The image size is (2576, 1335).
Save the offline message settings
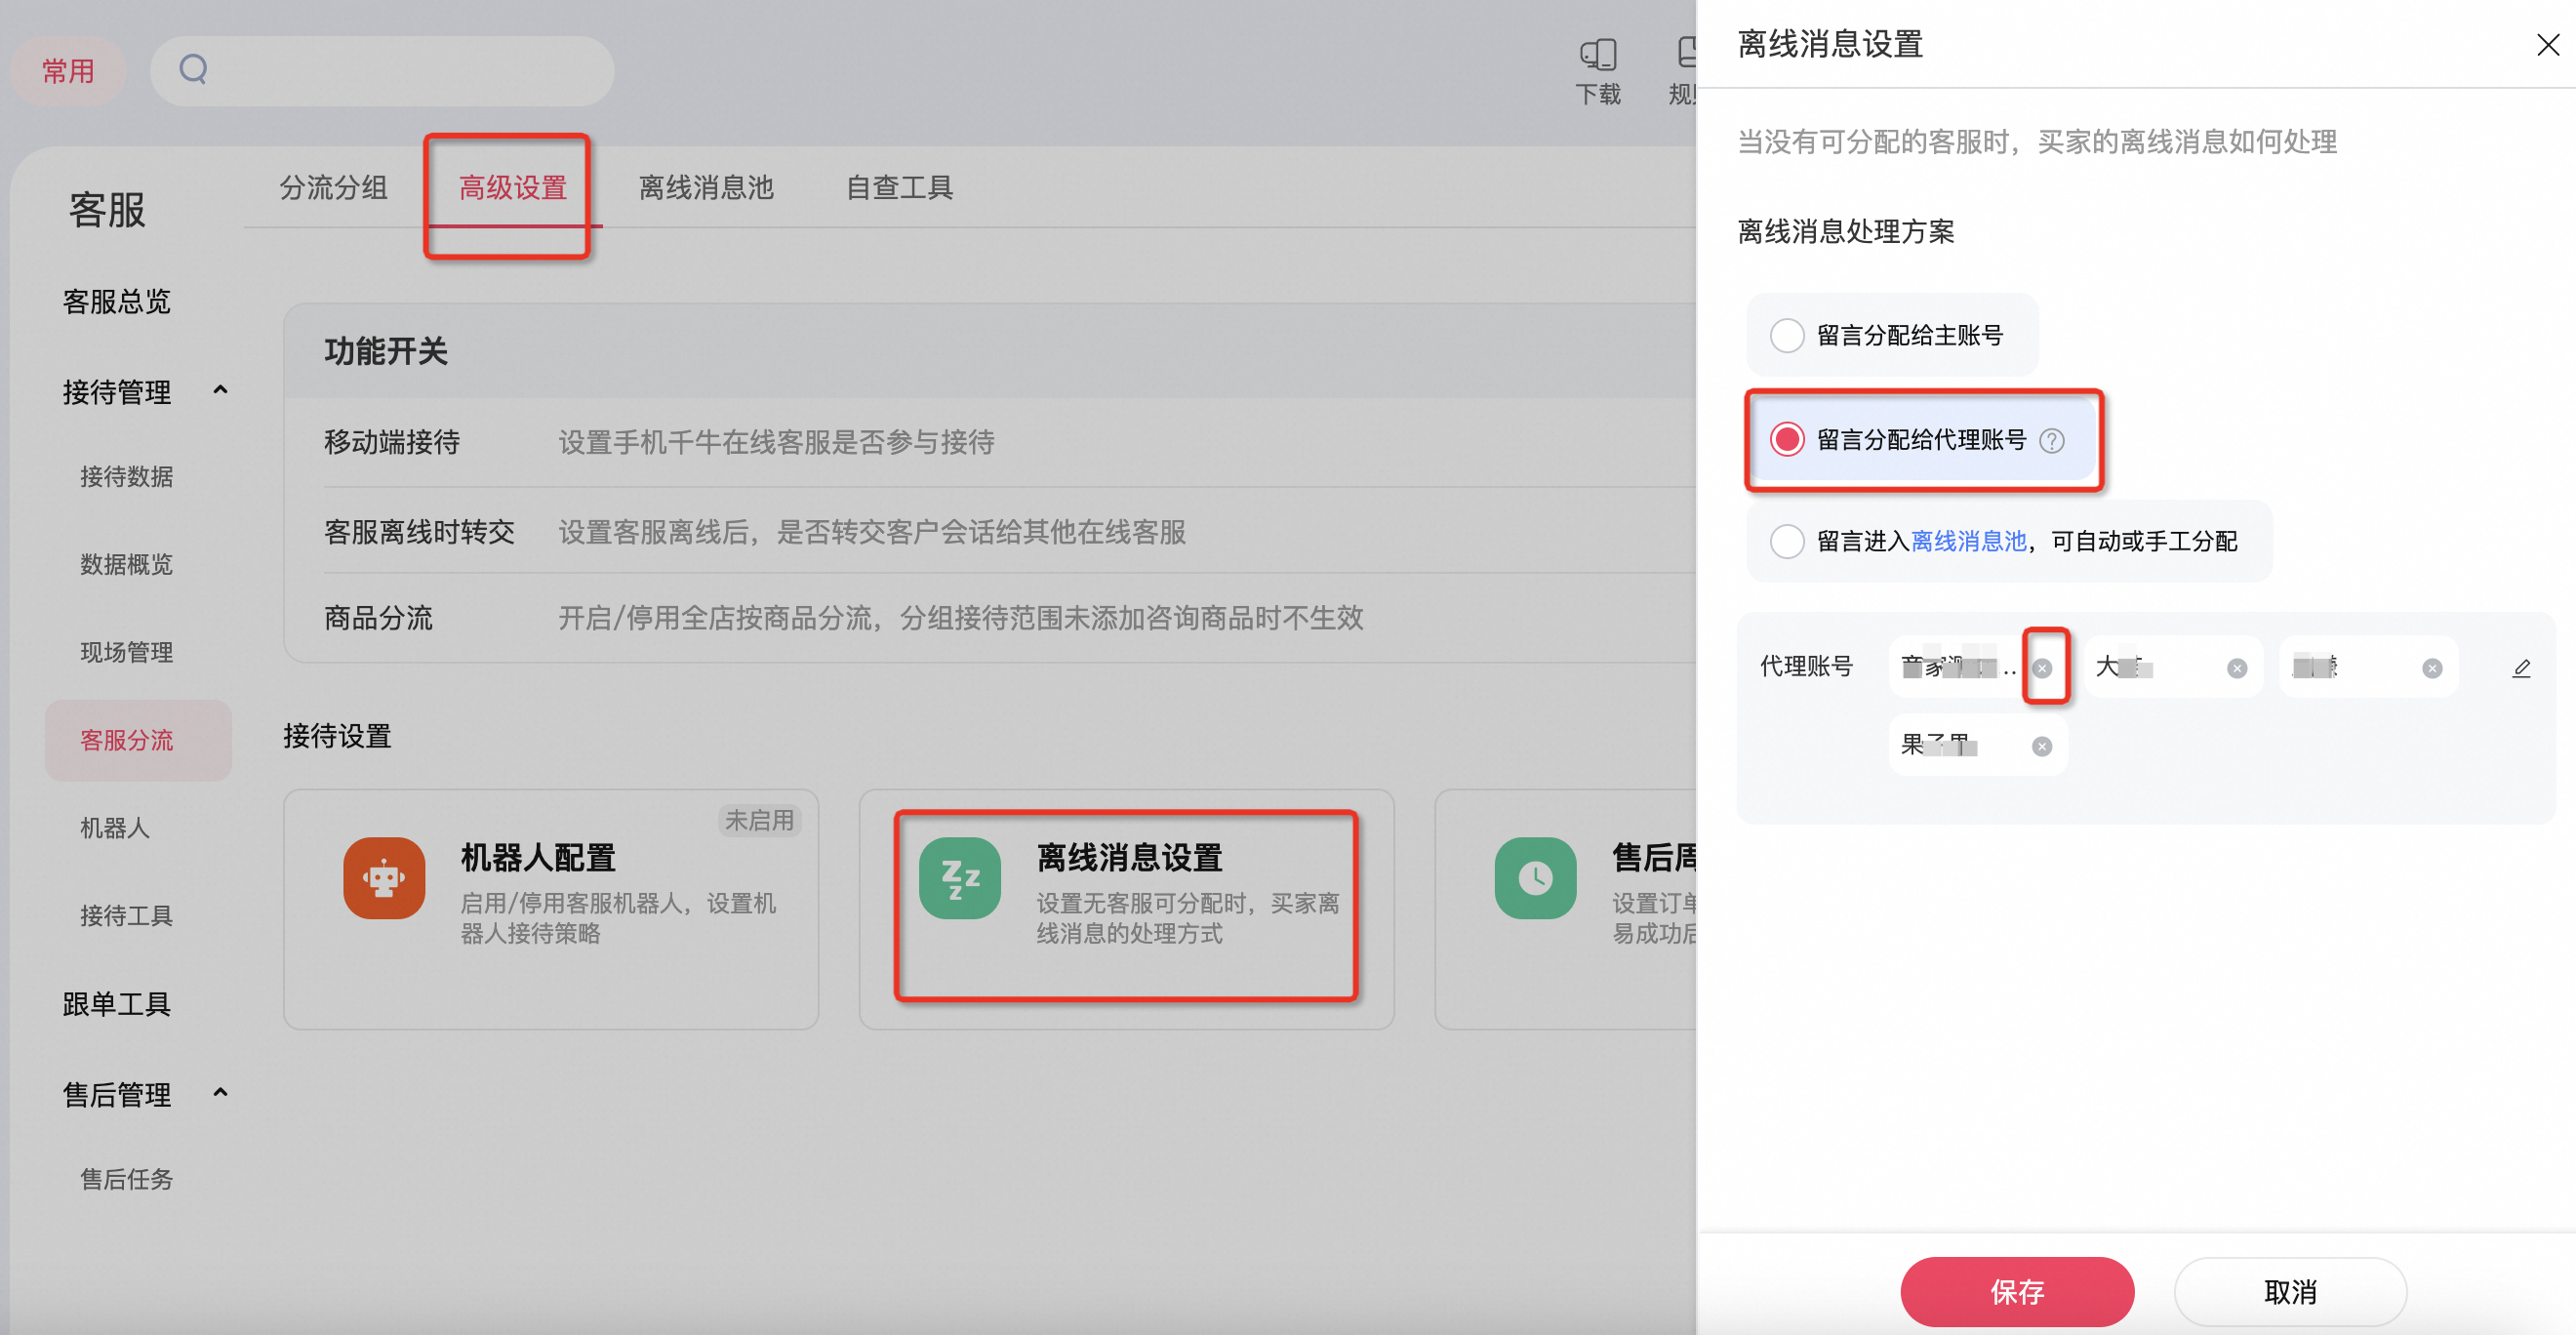pyautogui.click(x=2017, y=1291)
